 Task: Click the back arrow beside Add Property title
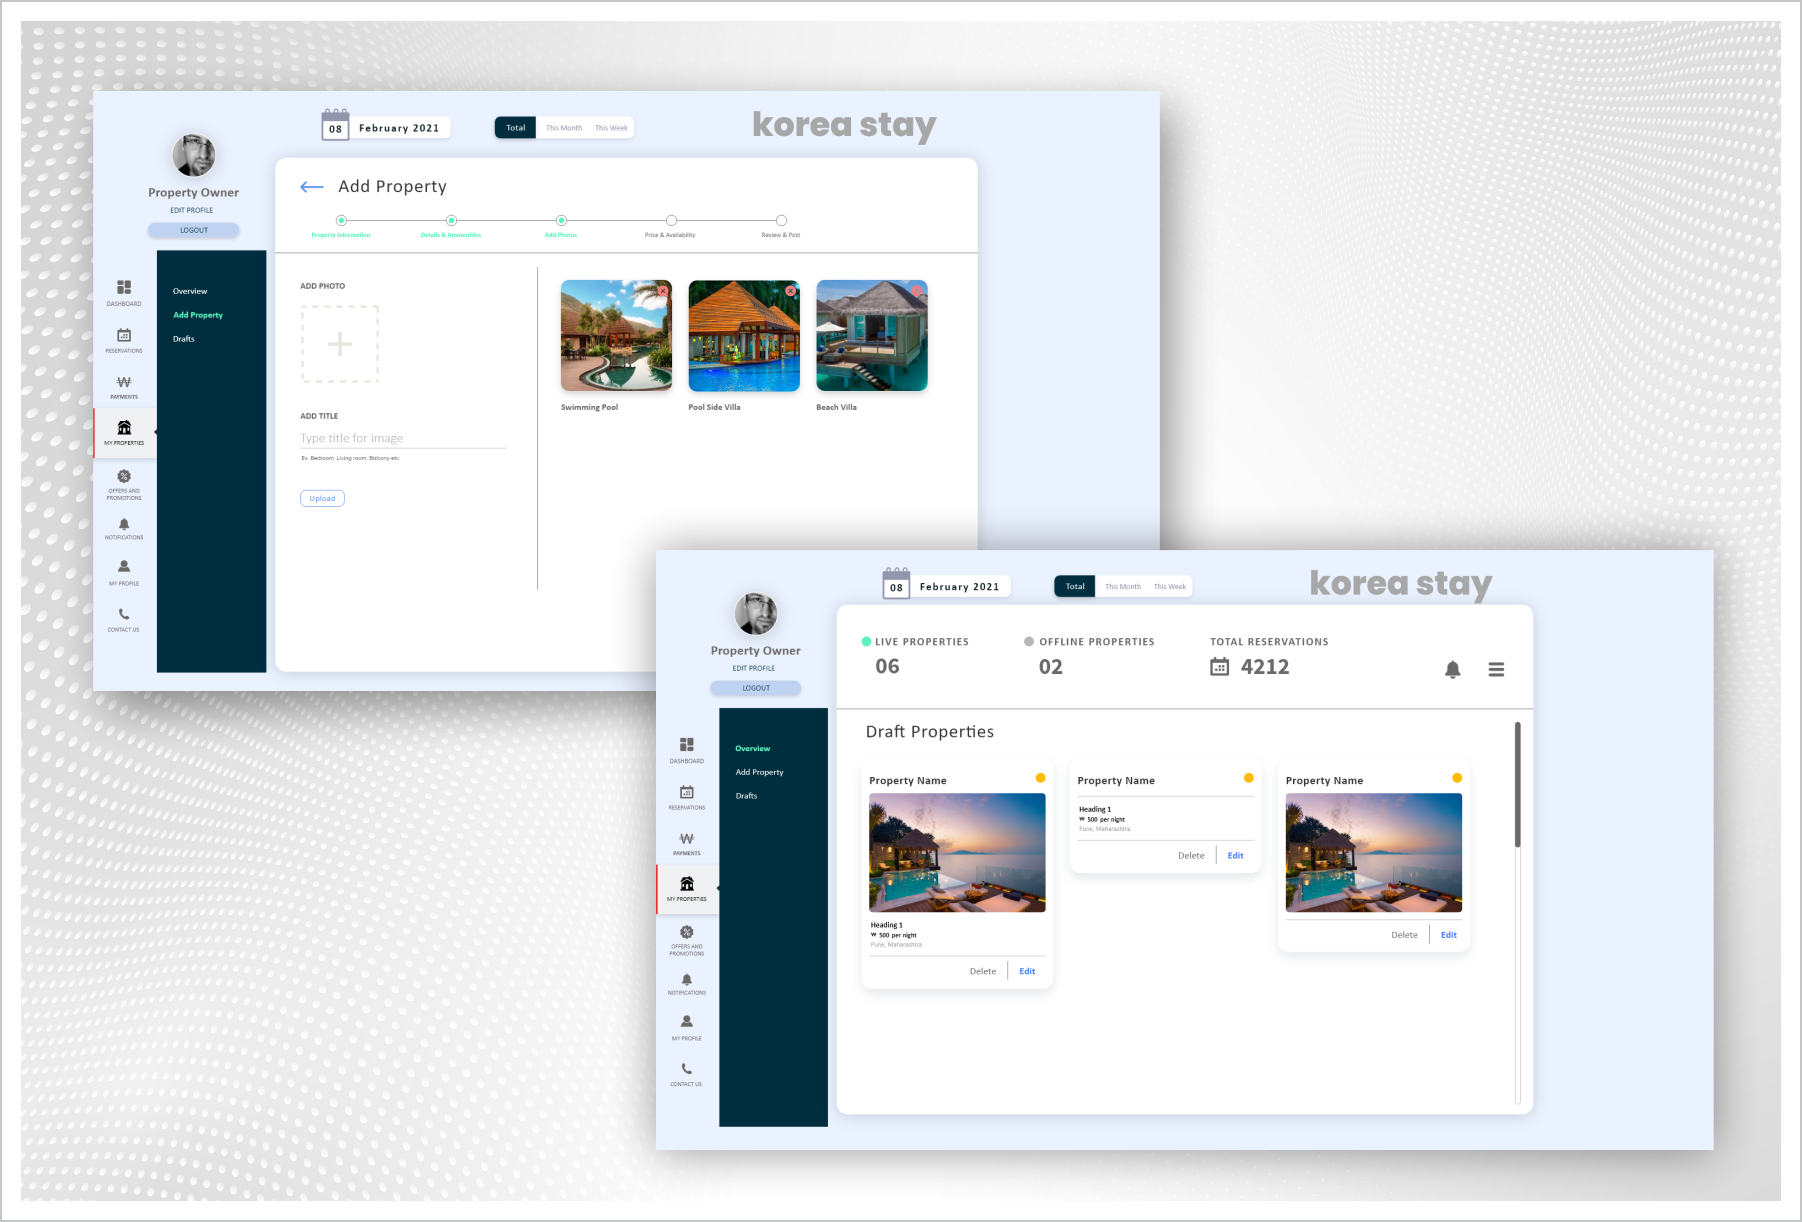tap(312, 187)
